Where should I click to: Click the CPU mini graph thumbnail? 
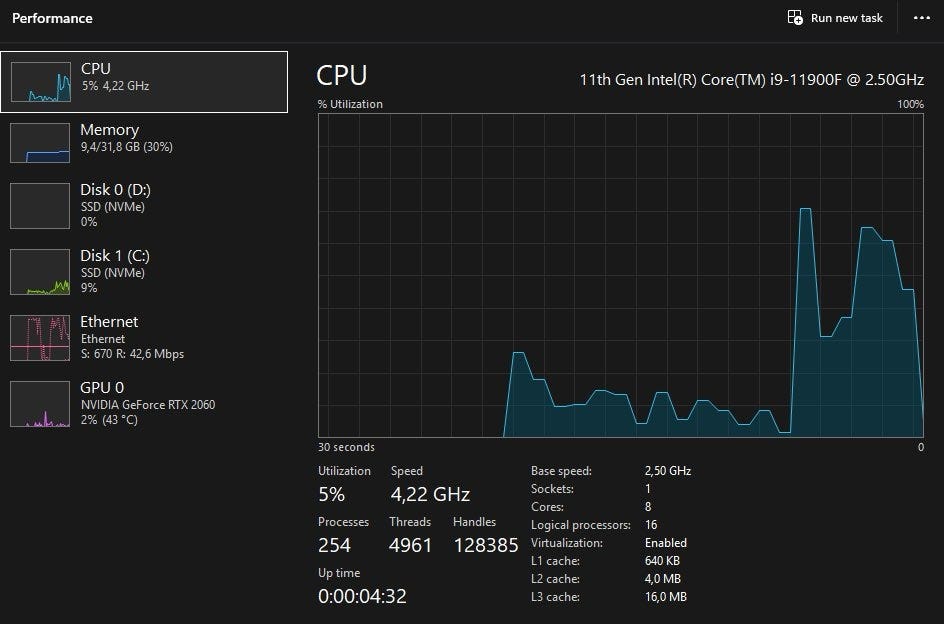40,82
